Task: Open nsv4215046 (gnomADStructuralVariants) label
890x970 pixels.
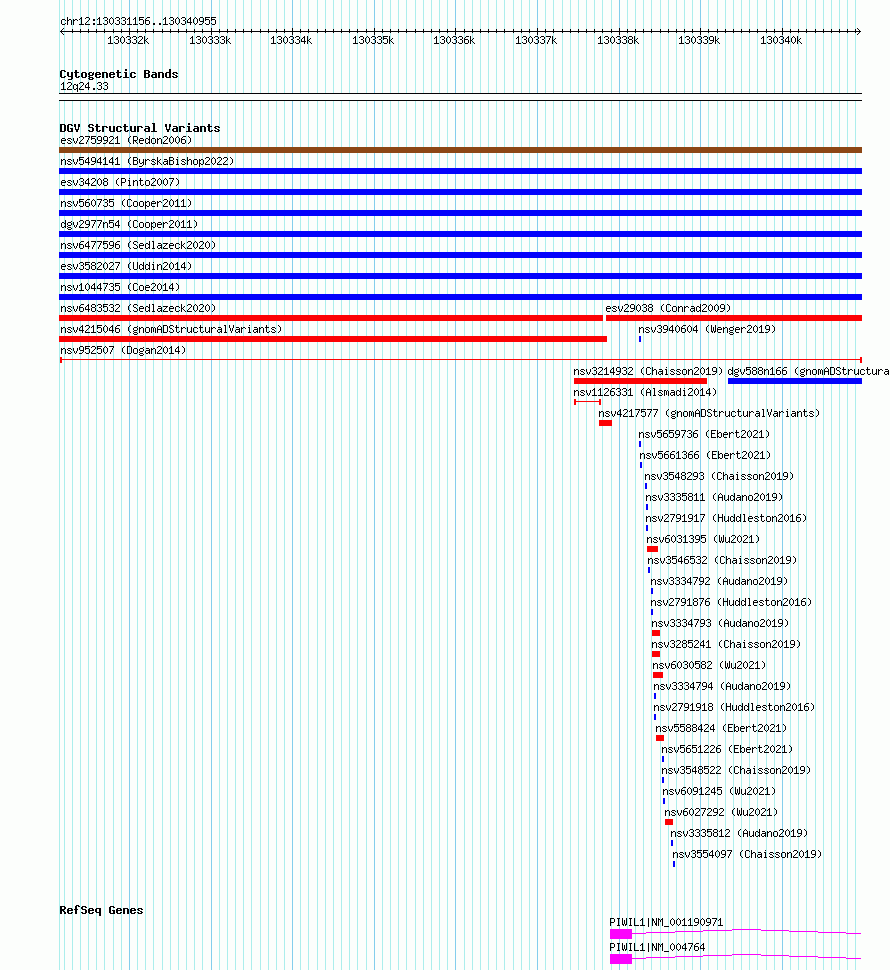Action: pyautogui.click(x=171, y=330)
